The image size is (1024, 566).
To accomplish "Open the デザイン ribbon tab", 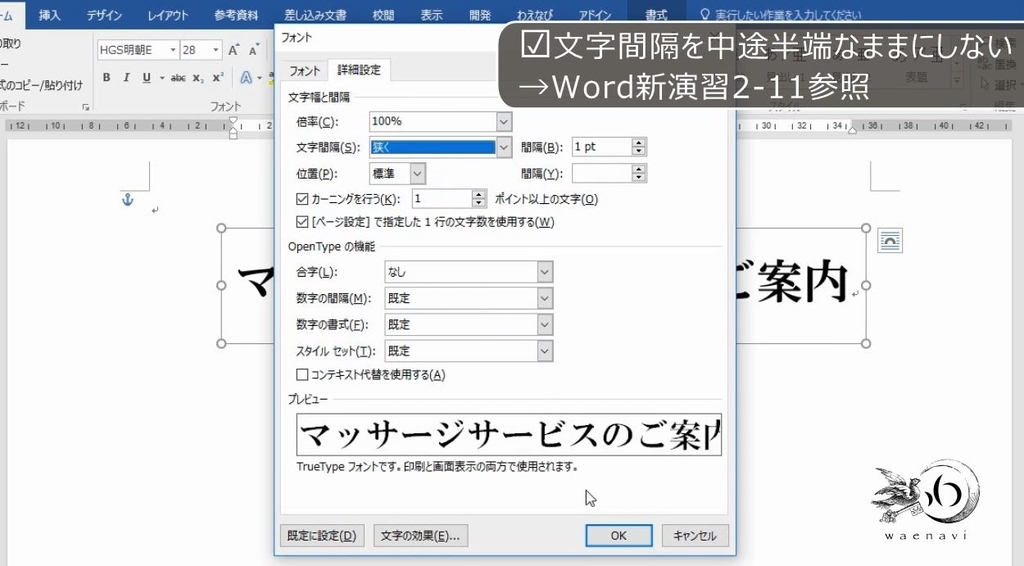I will tap(104, 14).
